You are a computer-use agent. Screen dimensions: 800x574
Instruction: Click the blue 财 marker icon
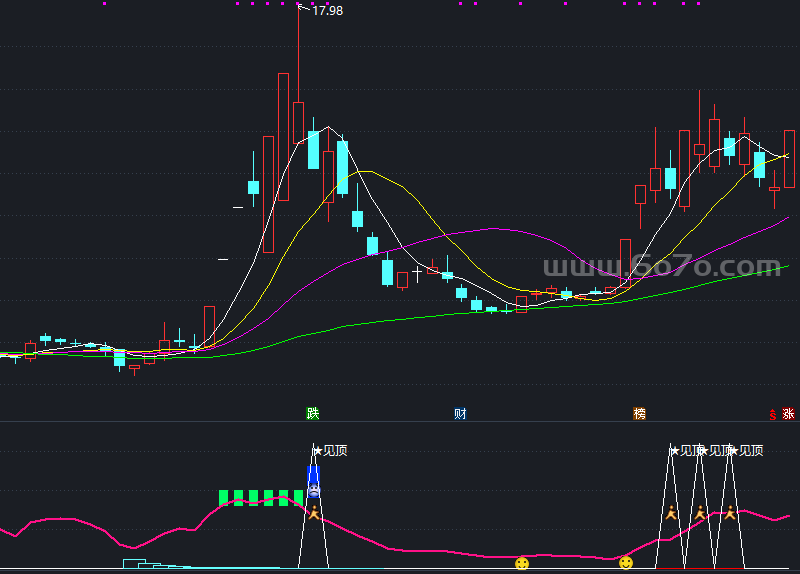click(460, 413)
